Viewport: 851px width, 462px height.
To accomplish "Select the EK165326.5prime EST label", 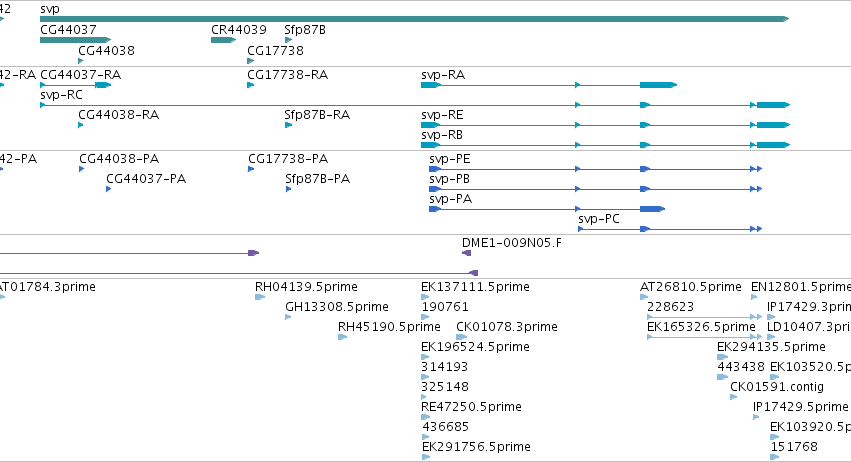I will 701,327.
